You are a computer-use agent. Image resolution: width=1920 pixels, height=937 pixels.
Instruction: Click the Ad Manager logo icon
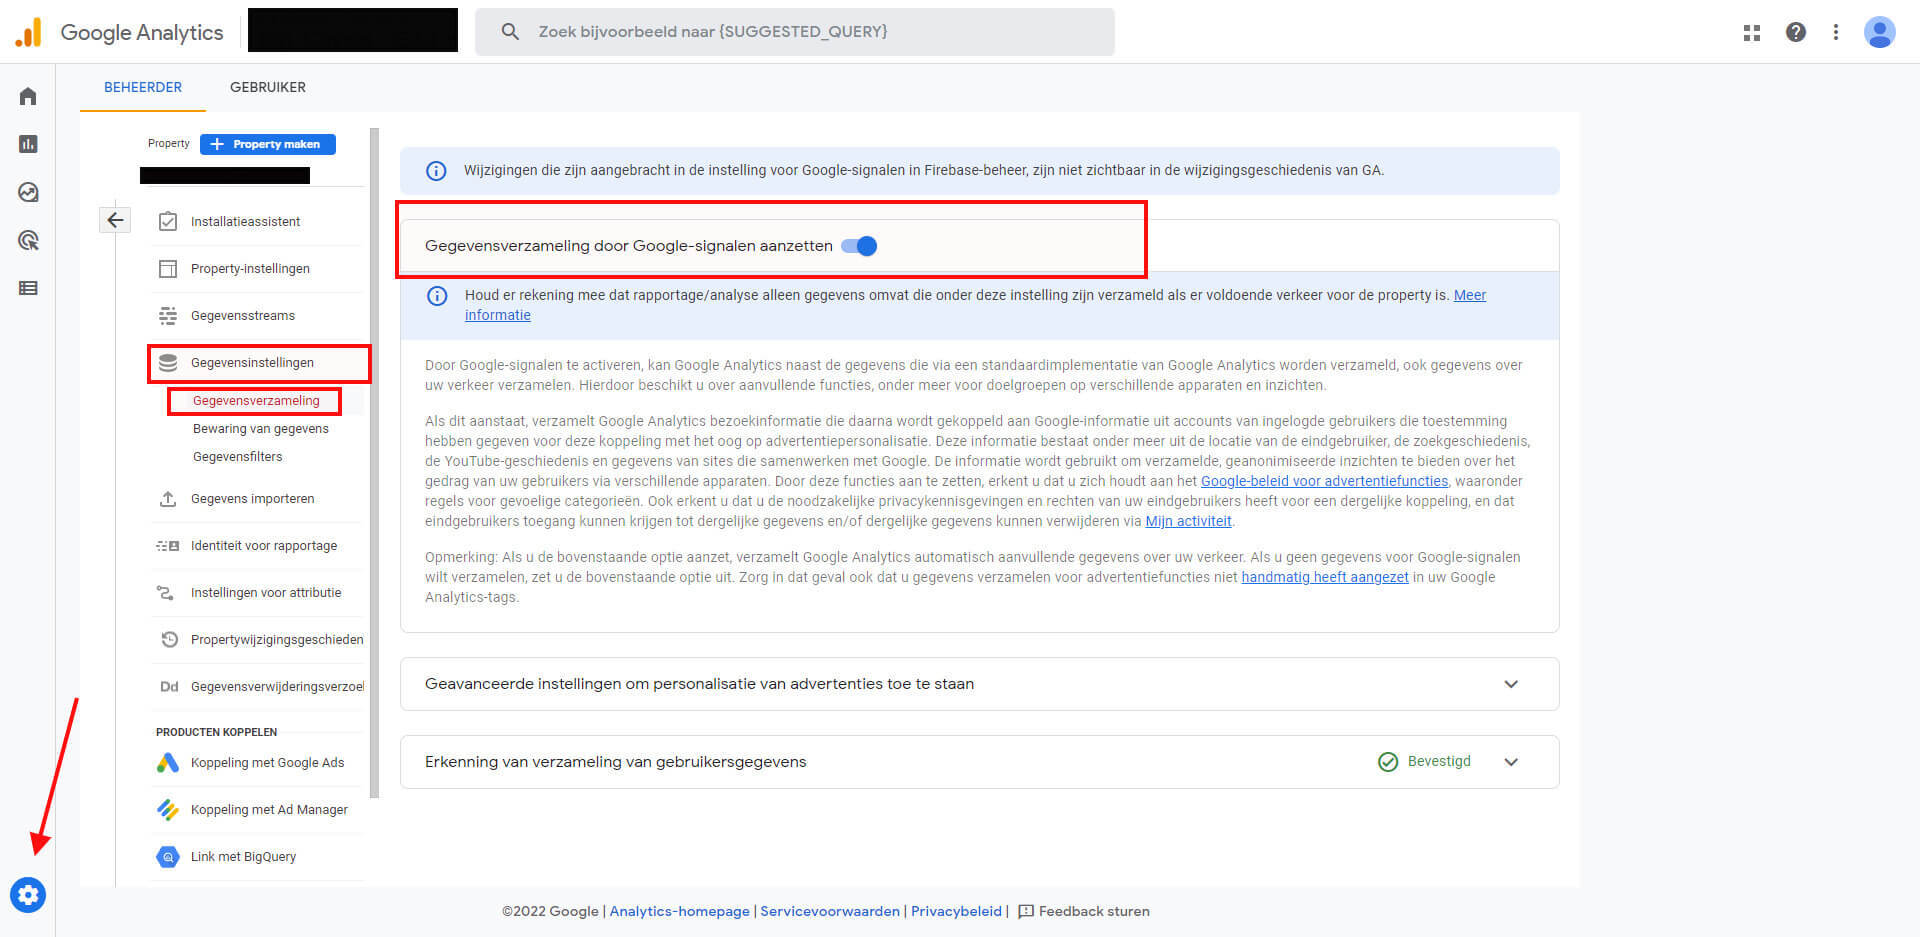168,809
